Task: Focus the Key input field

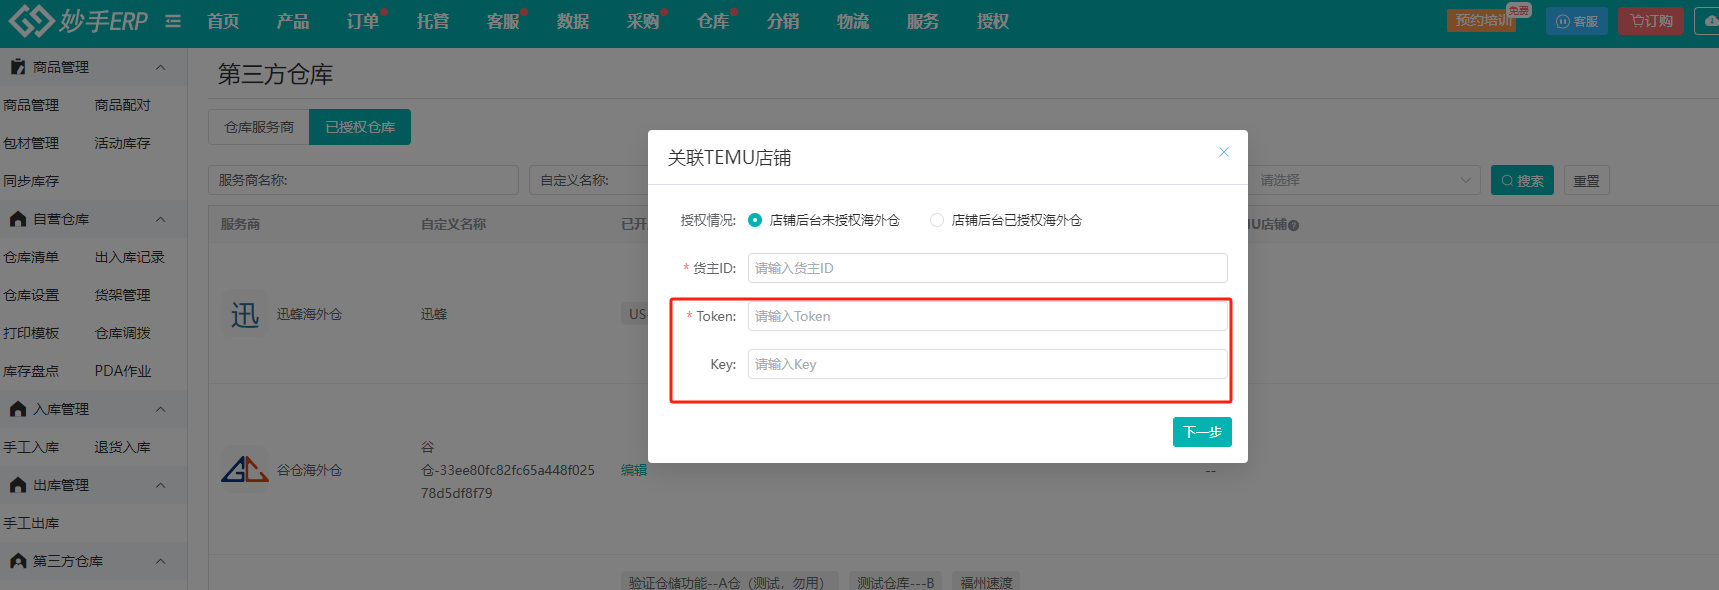Action: [x=987, y=364]
